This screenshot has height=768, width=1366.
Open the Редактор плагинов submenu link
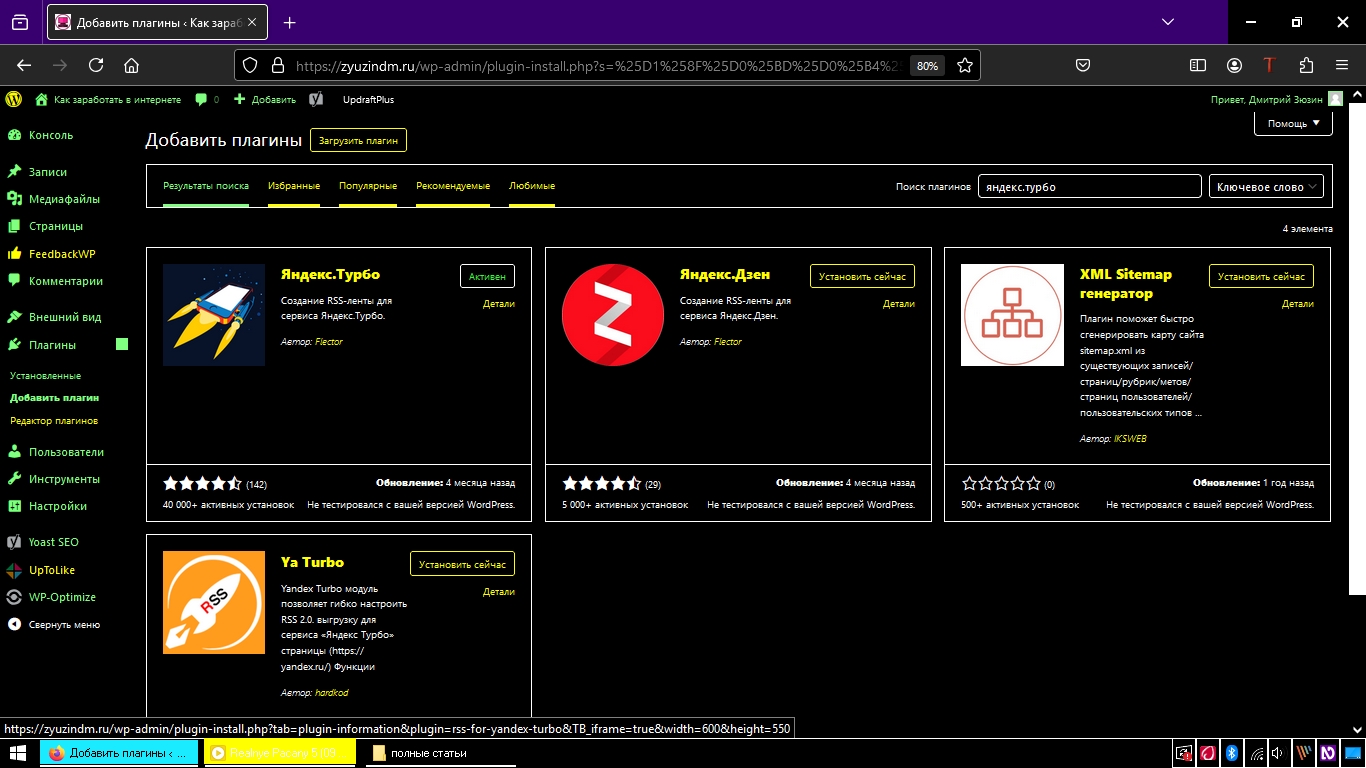click(x=54, y=421)
